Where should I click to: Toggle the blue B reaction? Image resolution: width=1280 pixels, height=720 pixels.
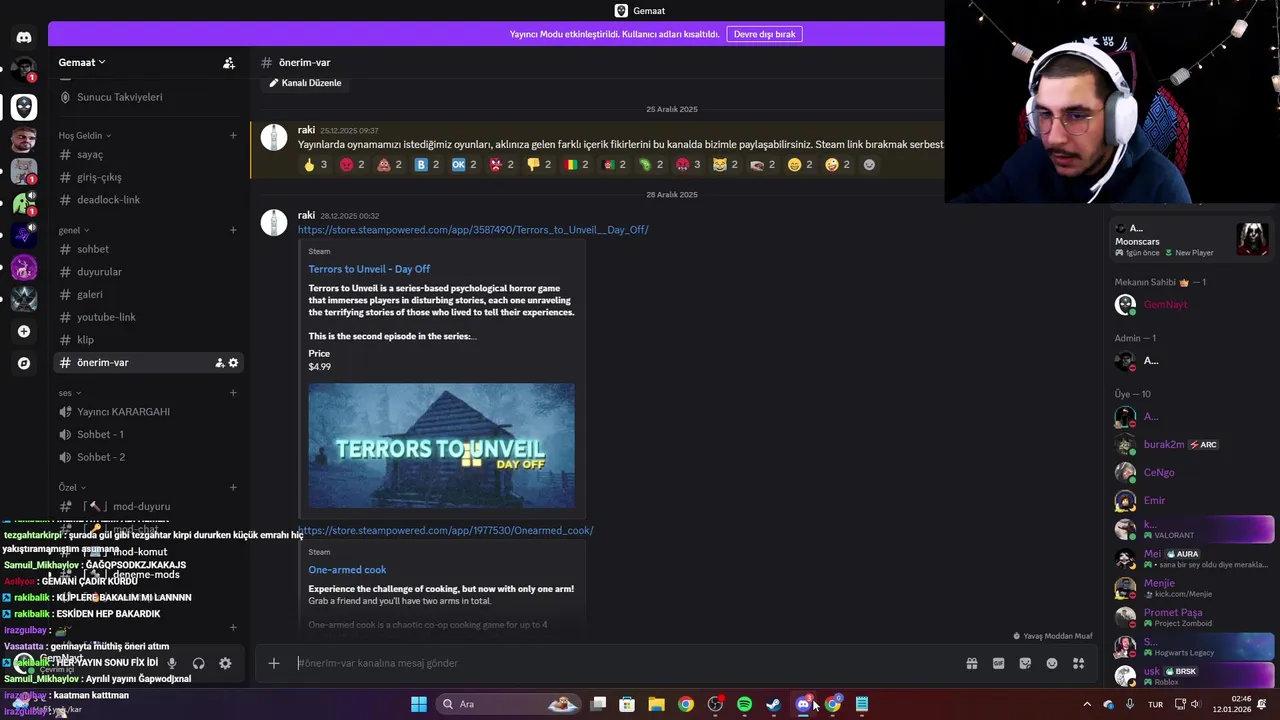pyautogui.click(x=427, y=165)
